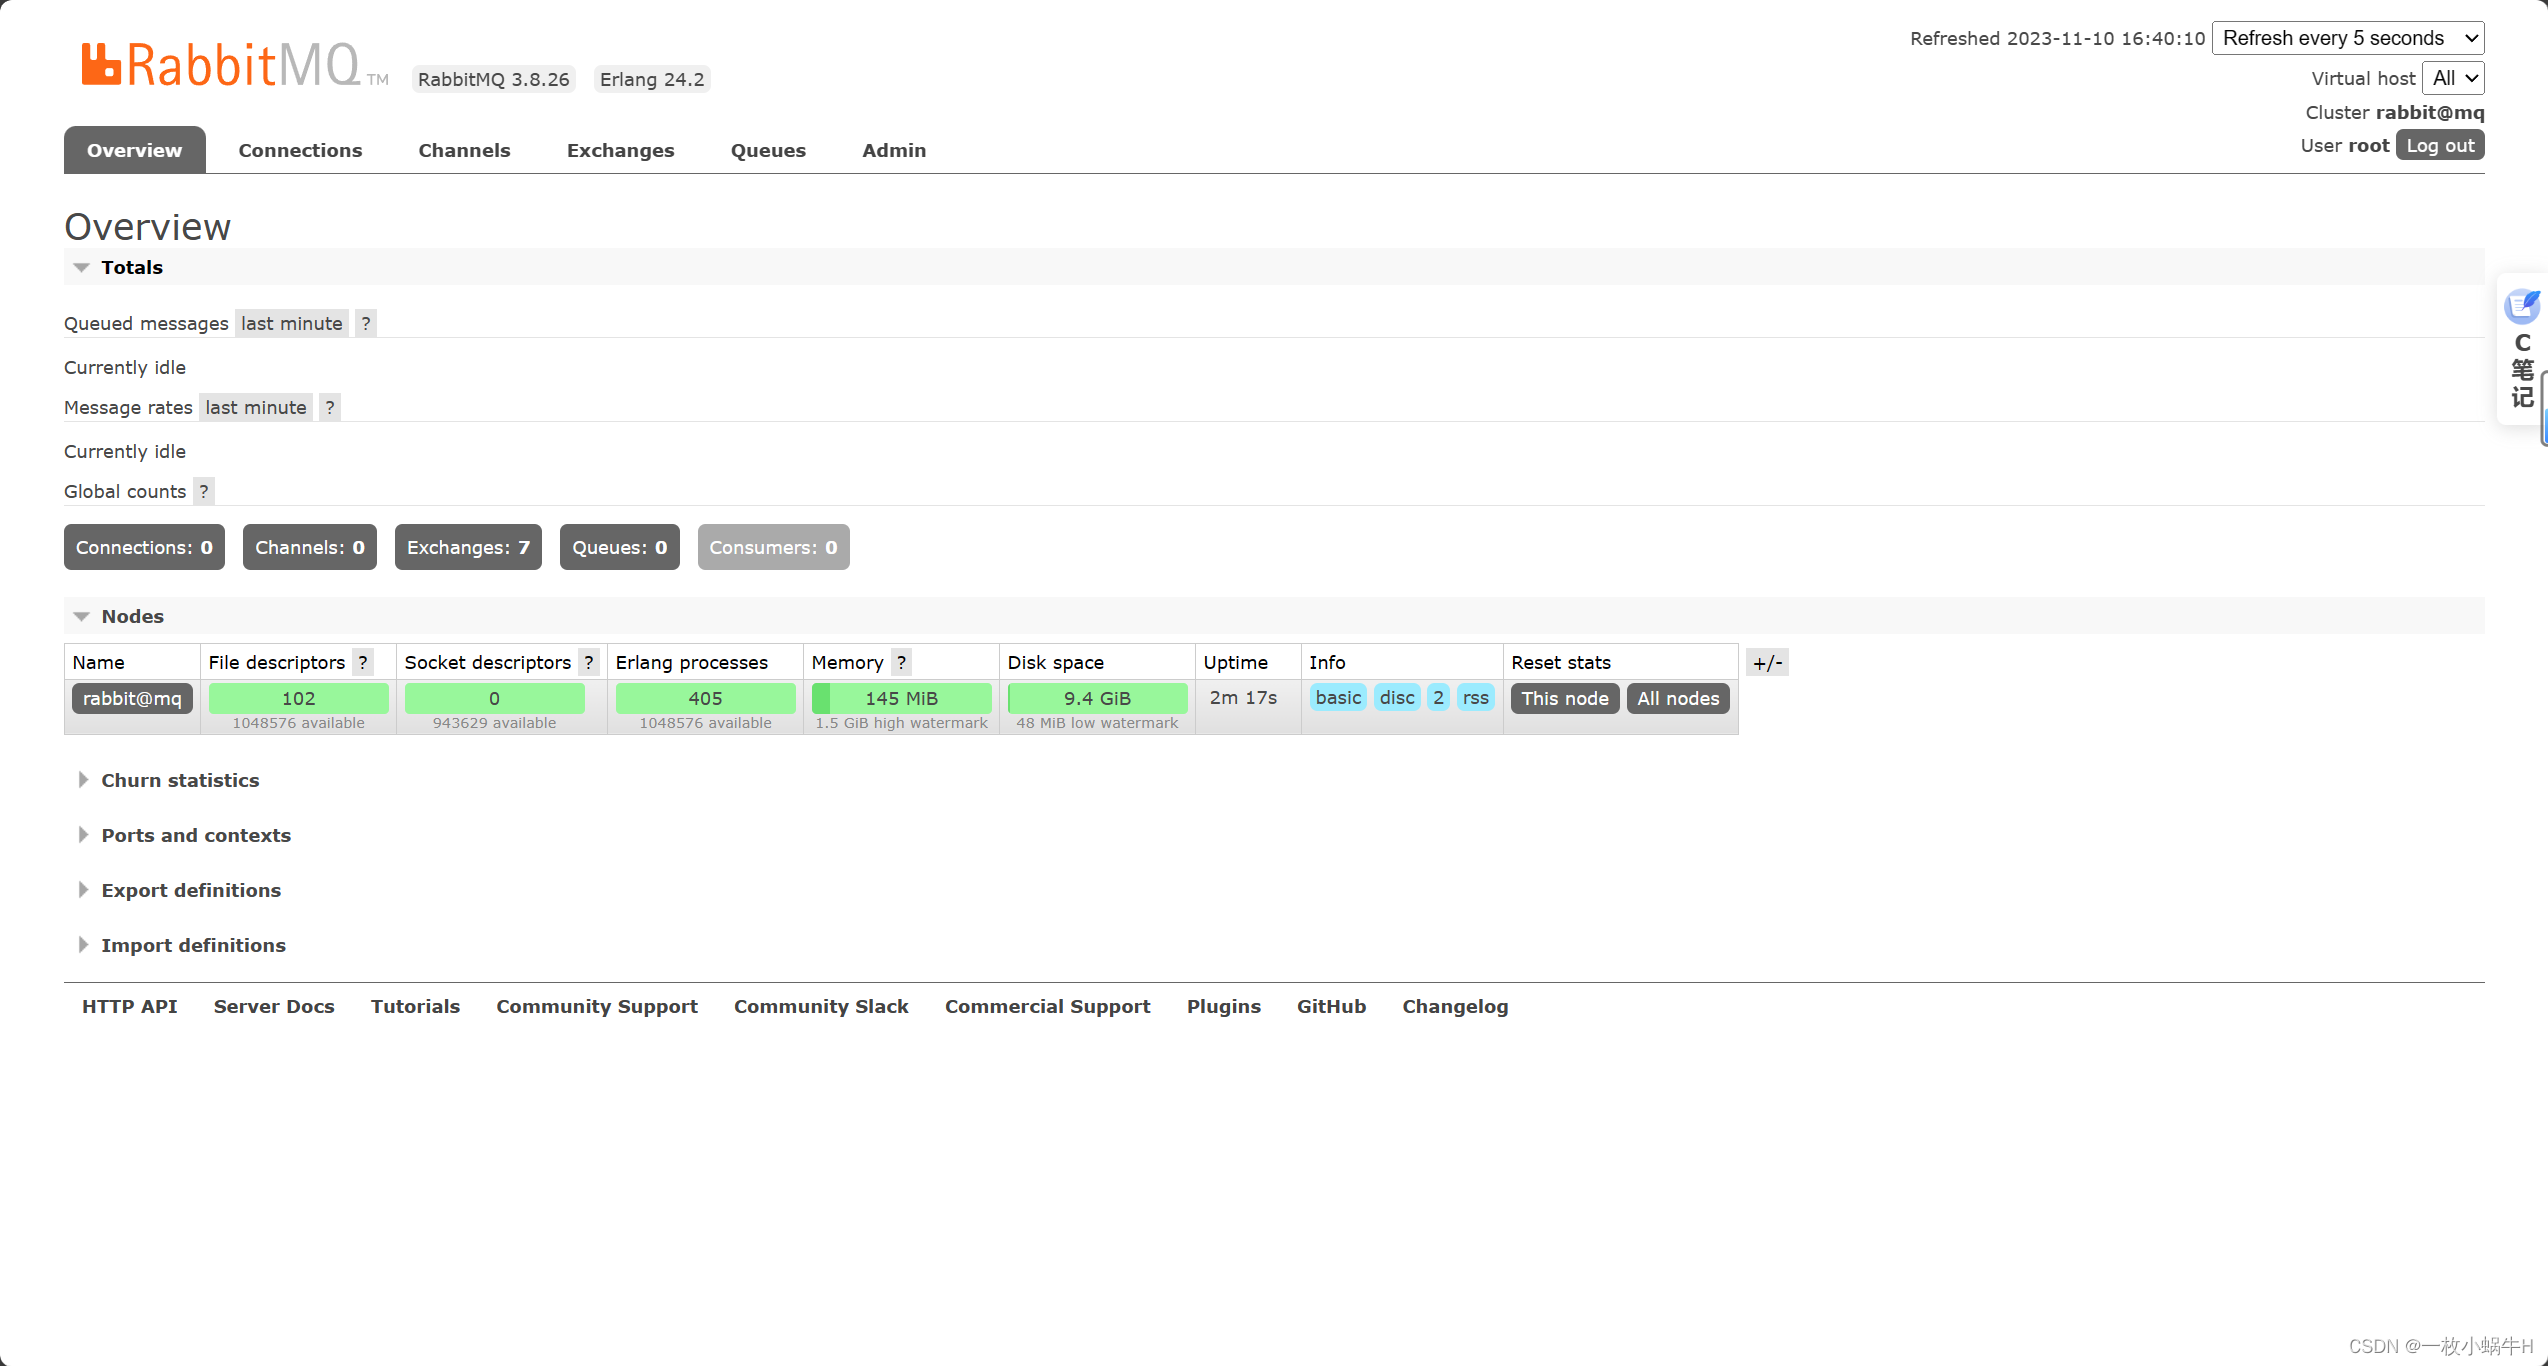Screen dimensions: 2548x1366
Task: Click the Memory 145 MiB usage bar
Action: [901, 698]
